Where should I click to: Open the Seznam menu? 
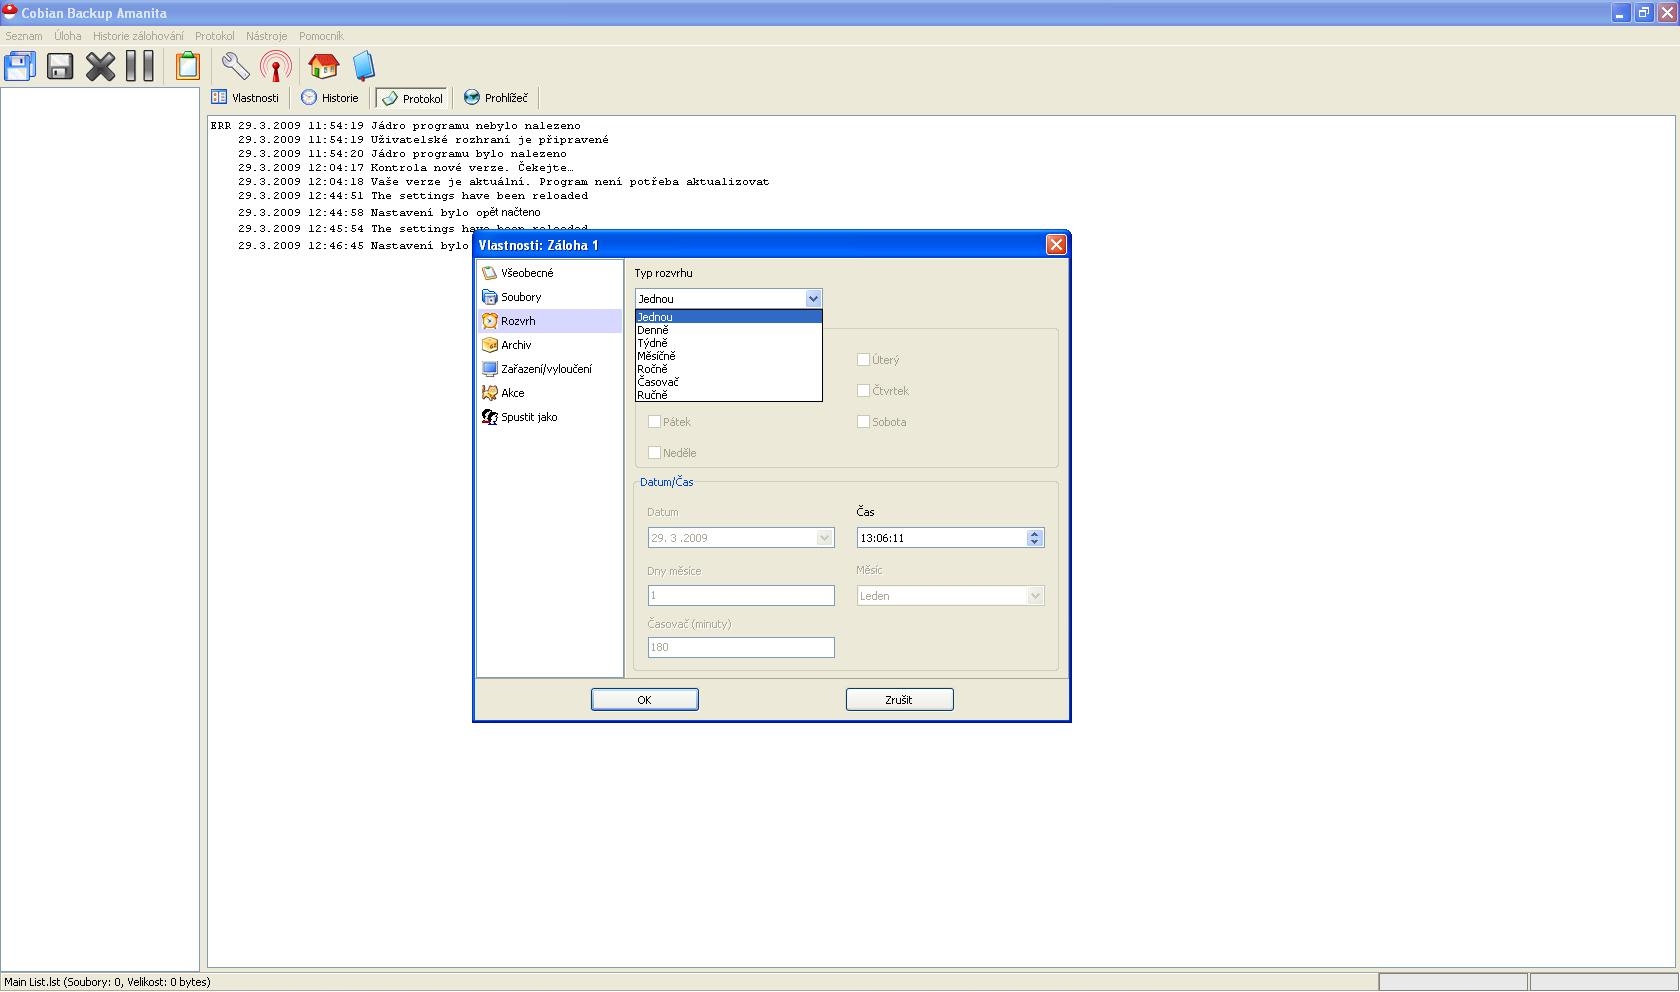(x=24, y=35)
